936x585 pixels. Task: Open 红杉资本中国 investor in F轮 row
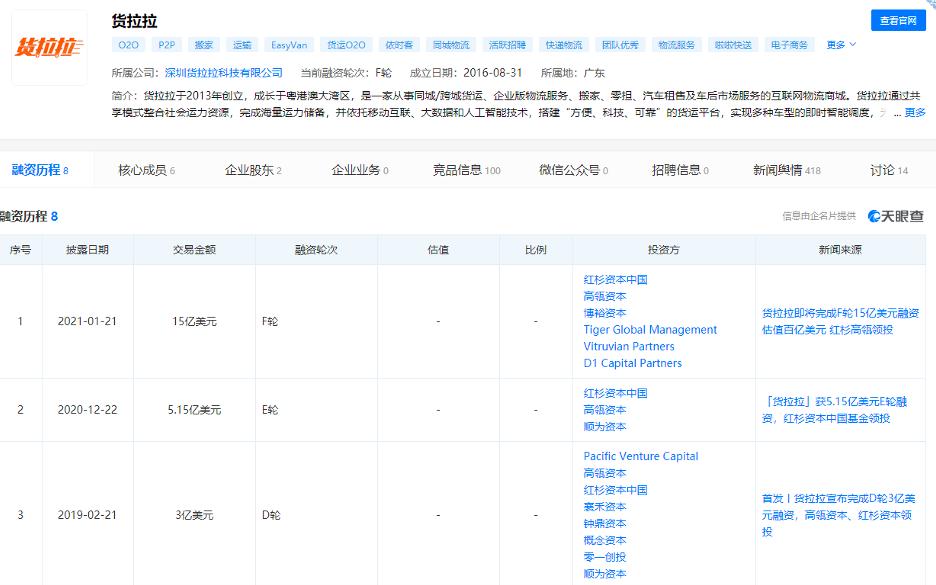(x=615, y=279)
